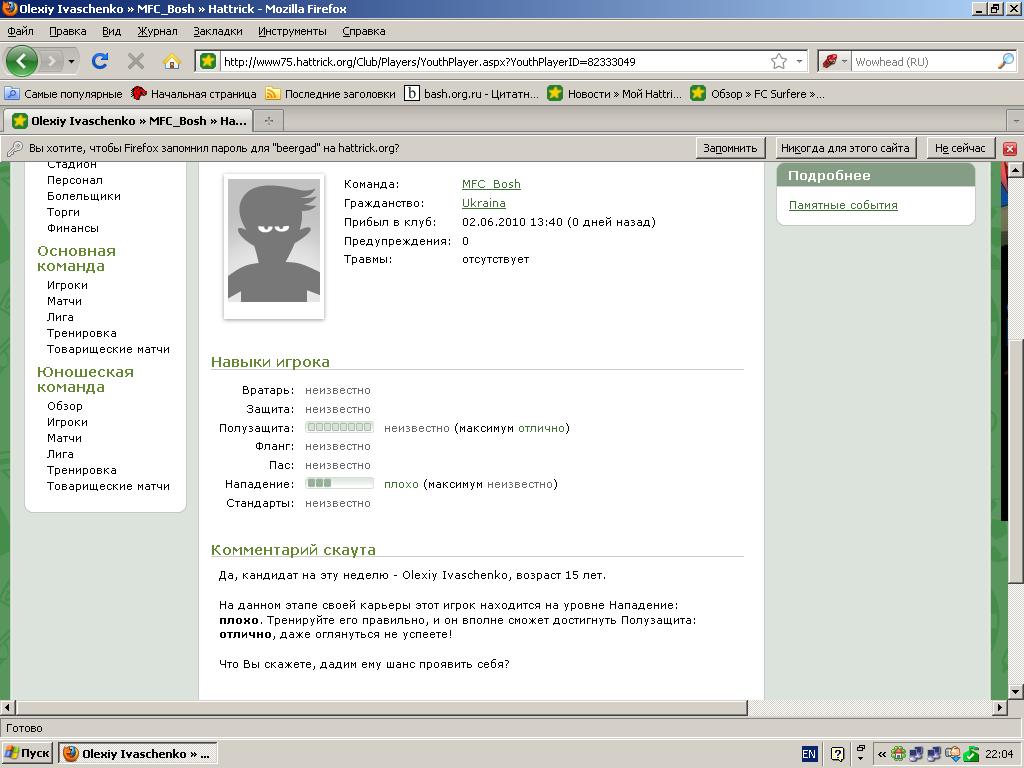The image size is (1024, 768).
Task: Open a new tab with plus button
Action: [268, 120]
